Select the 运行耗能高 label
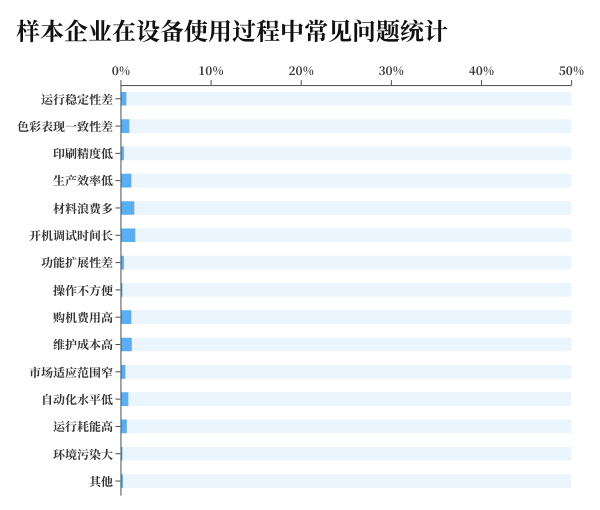Image resolution: width=600 pixels, height=510 pixels. pyautogui.click(x=83, y=426)
